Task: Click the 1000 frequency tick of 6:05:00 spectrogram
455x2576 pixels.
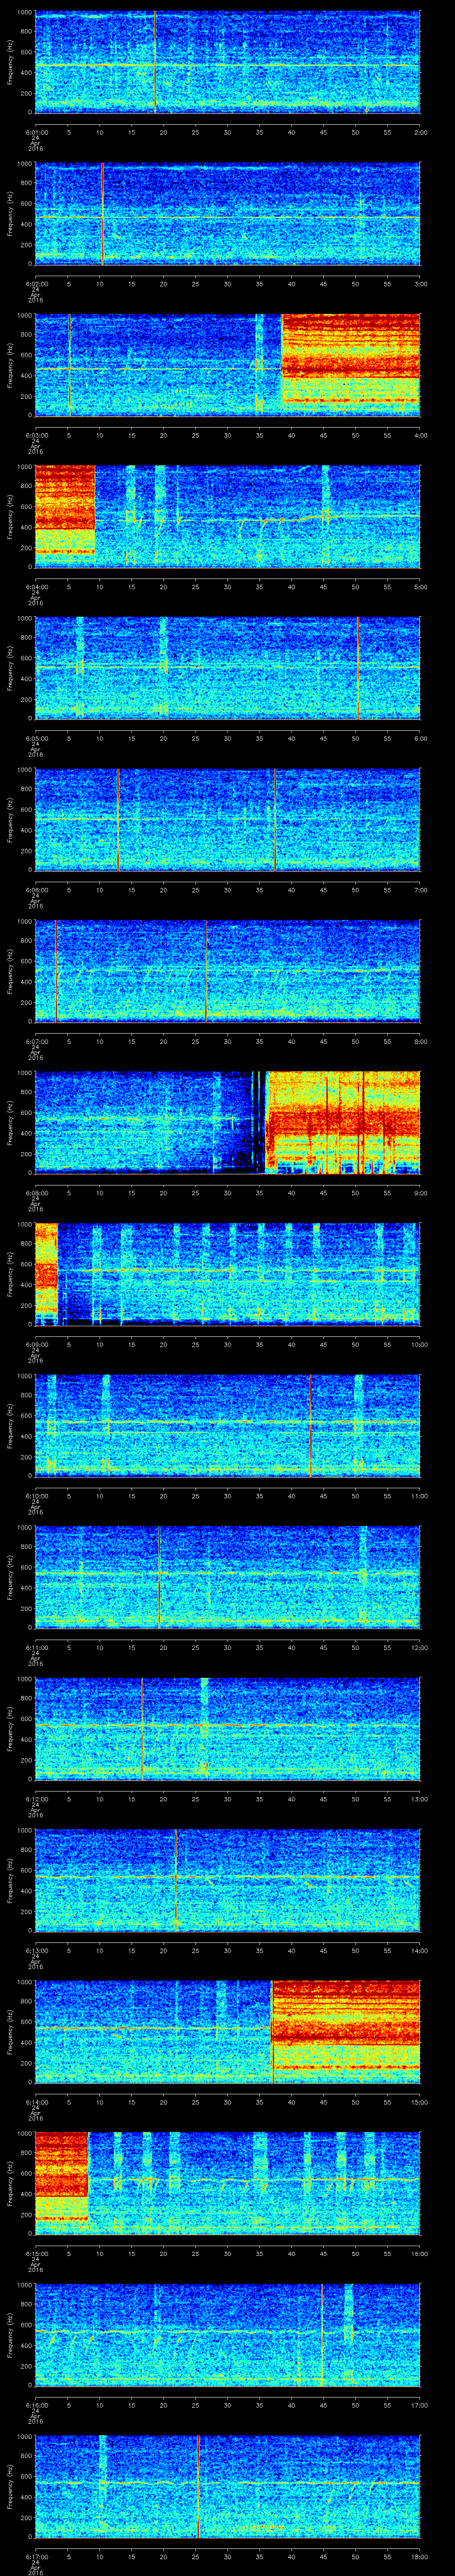Action: click(x=24, y=619)
